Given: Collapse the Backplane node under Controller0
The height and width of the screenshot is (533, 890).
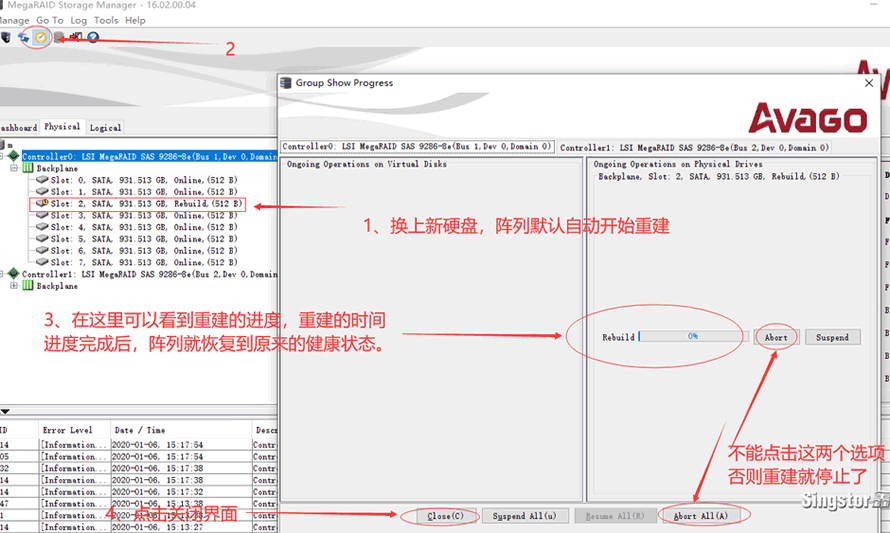Looking at the screenshot, I should 14,169.
